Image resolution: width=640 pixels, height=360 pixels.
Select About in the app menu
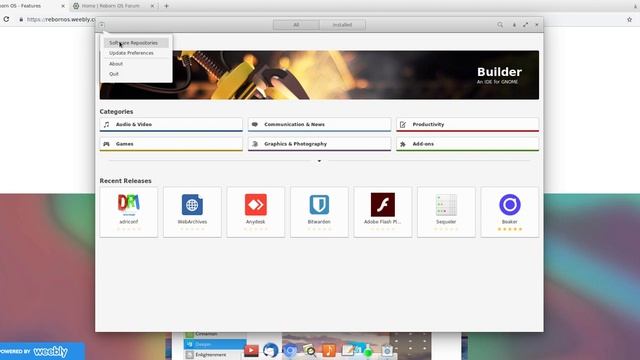(x=136, y=64)
